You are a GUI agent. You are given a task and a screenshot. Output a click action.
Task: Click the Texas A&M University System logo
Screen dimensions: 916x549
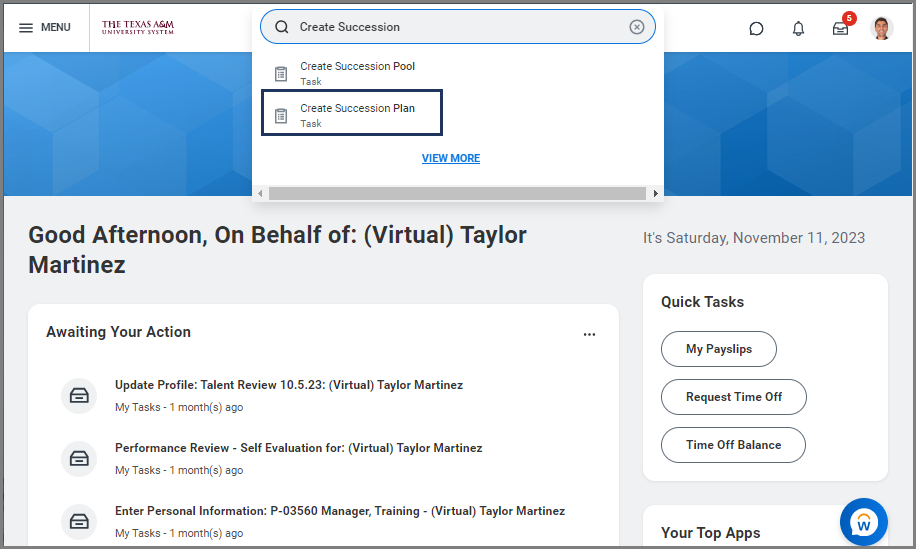pyautogui.click(x=138, y=27)
